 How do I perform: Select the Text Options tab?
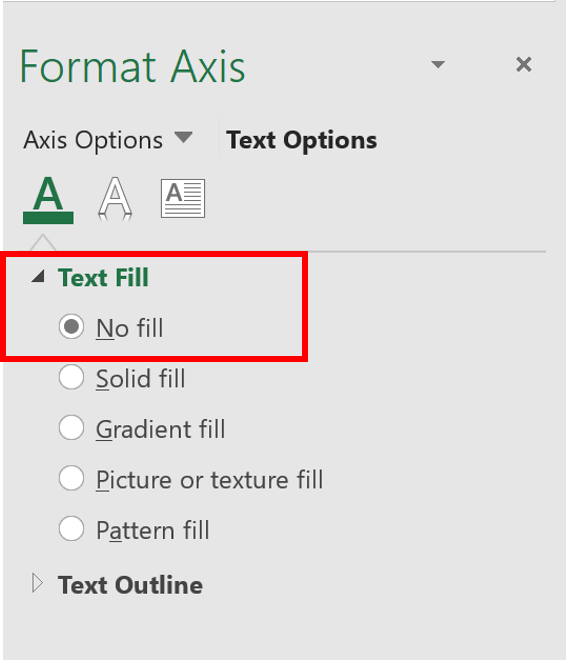[x=301, y=140]
